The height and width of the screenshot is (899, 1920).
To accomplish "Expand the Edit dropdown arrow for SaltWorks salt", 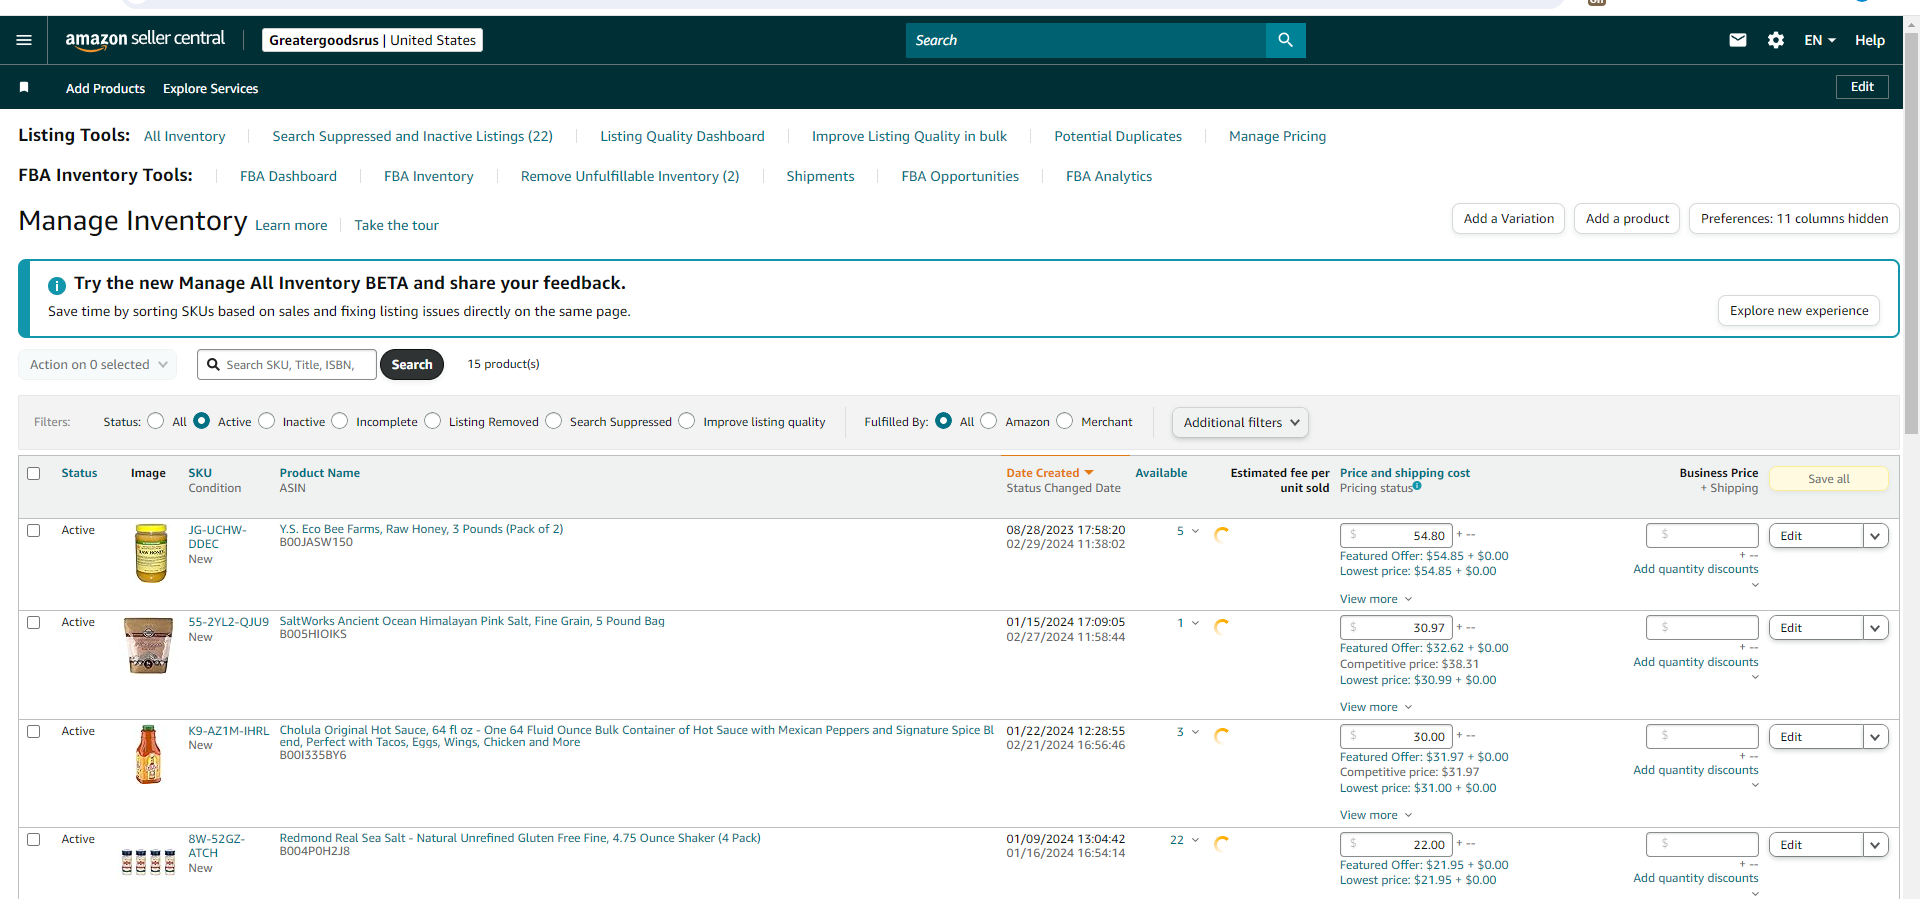I will point(1876,628).
